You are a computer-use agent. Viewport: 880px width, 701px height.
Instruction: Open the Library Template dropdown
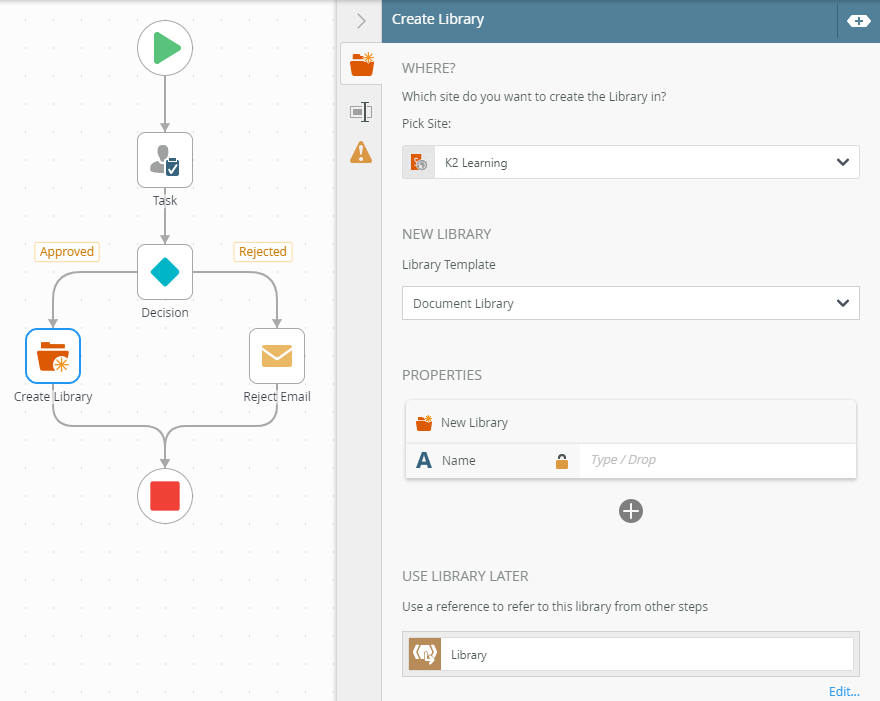842,303
